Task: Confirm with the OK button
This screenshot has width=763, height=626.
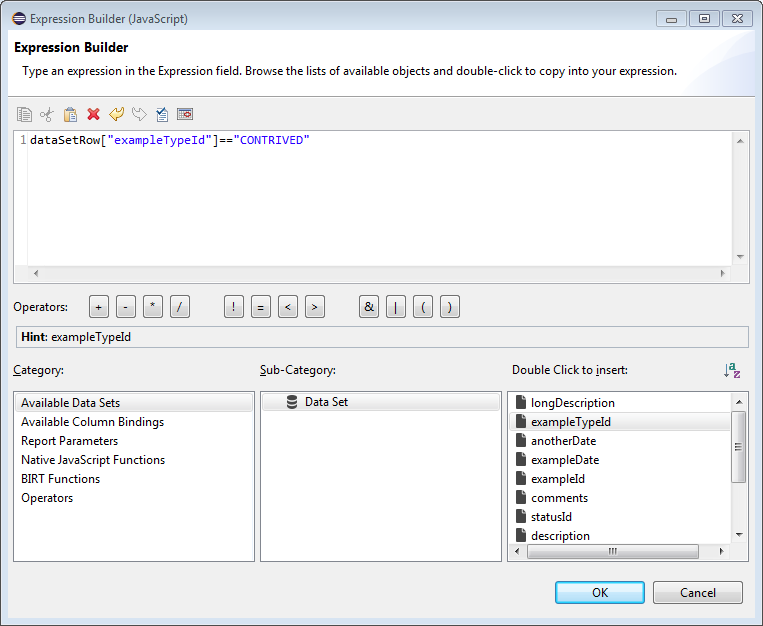Action: coord(600,592)
